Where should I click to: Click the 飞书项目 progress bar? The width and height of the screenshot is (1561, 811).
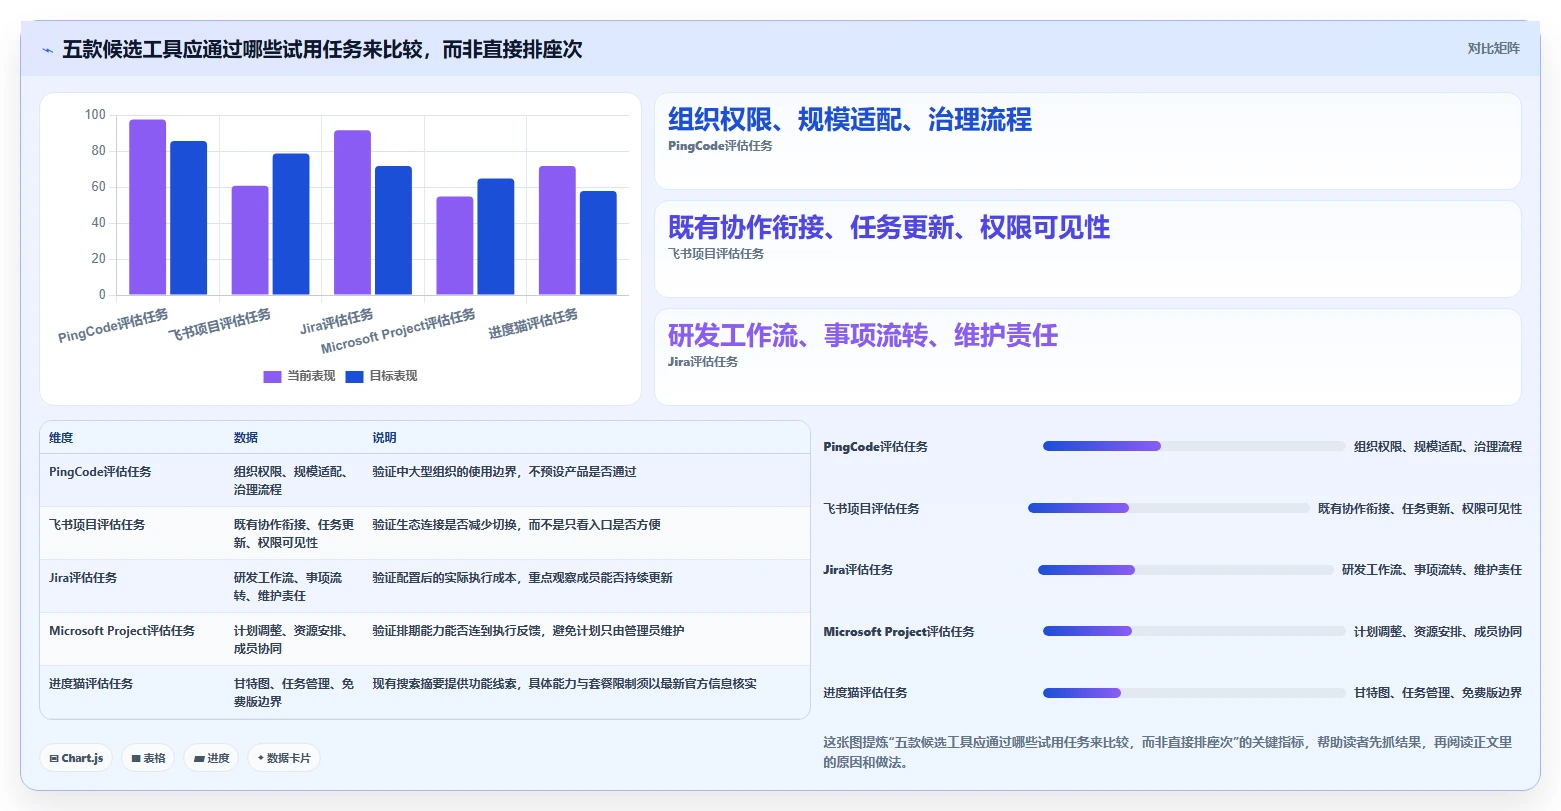tap(1169, 508)
